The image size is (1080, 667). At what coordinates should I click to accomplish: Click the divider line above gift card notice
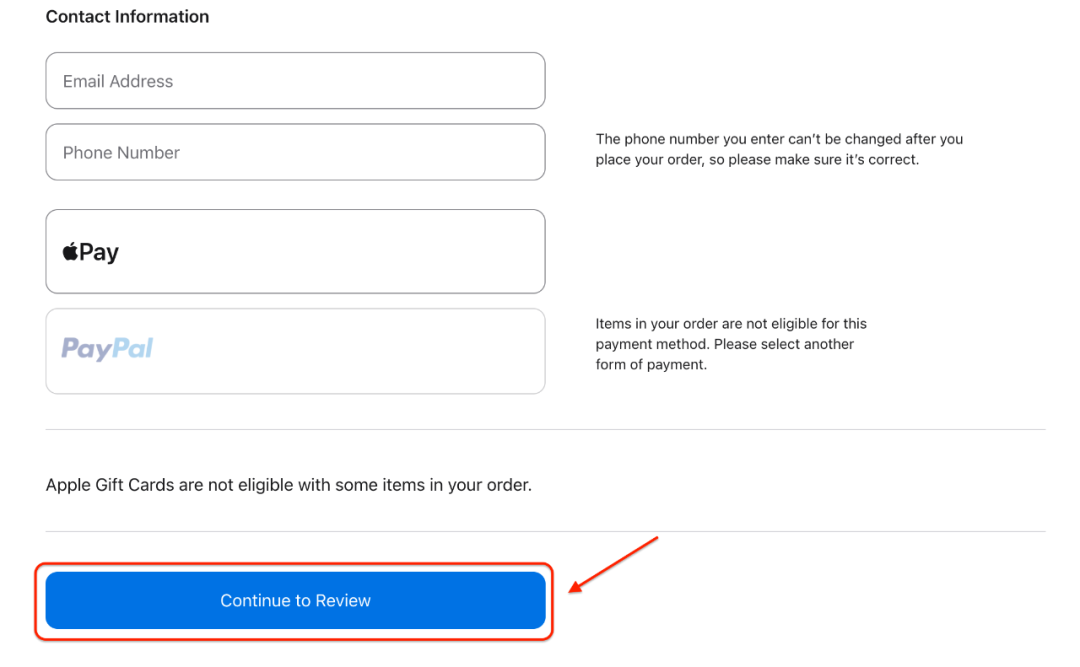545,430
